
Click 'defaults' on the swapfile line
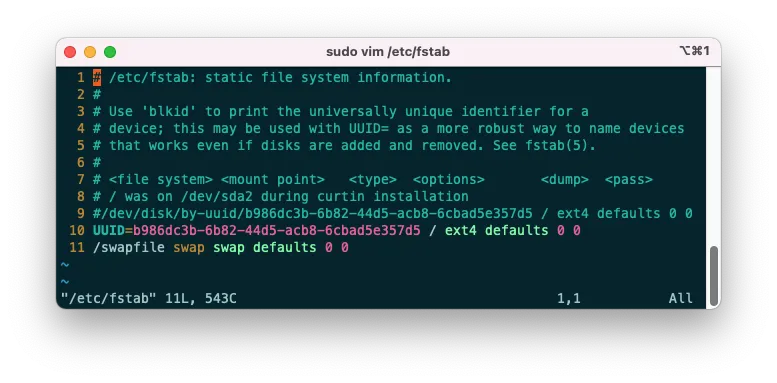click(284, 248)
